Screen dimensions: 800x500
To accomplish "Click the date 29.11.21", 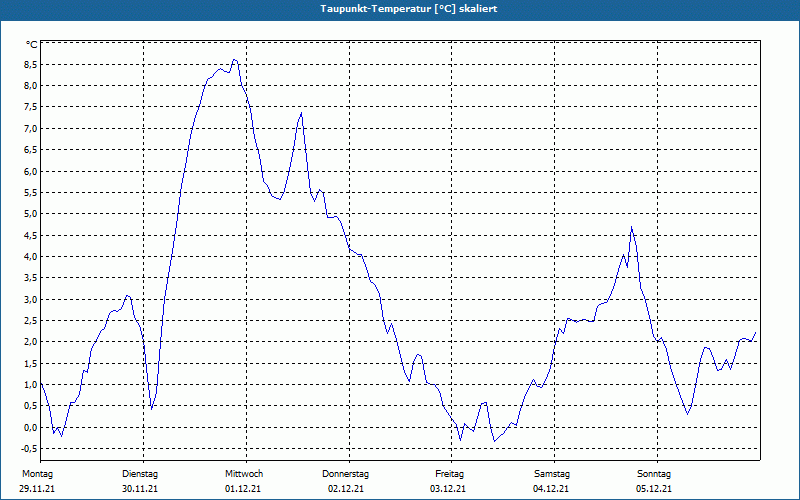I will click(x=37, y=489).
